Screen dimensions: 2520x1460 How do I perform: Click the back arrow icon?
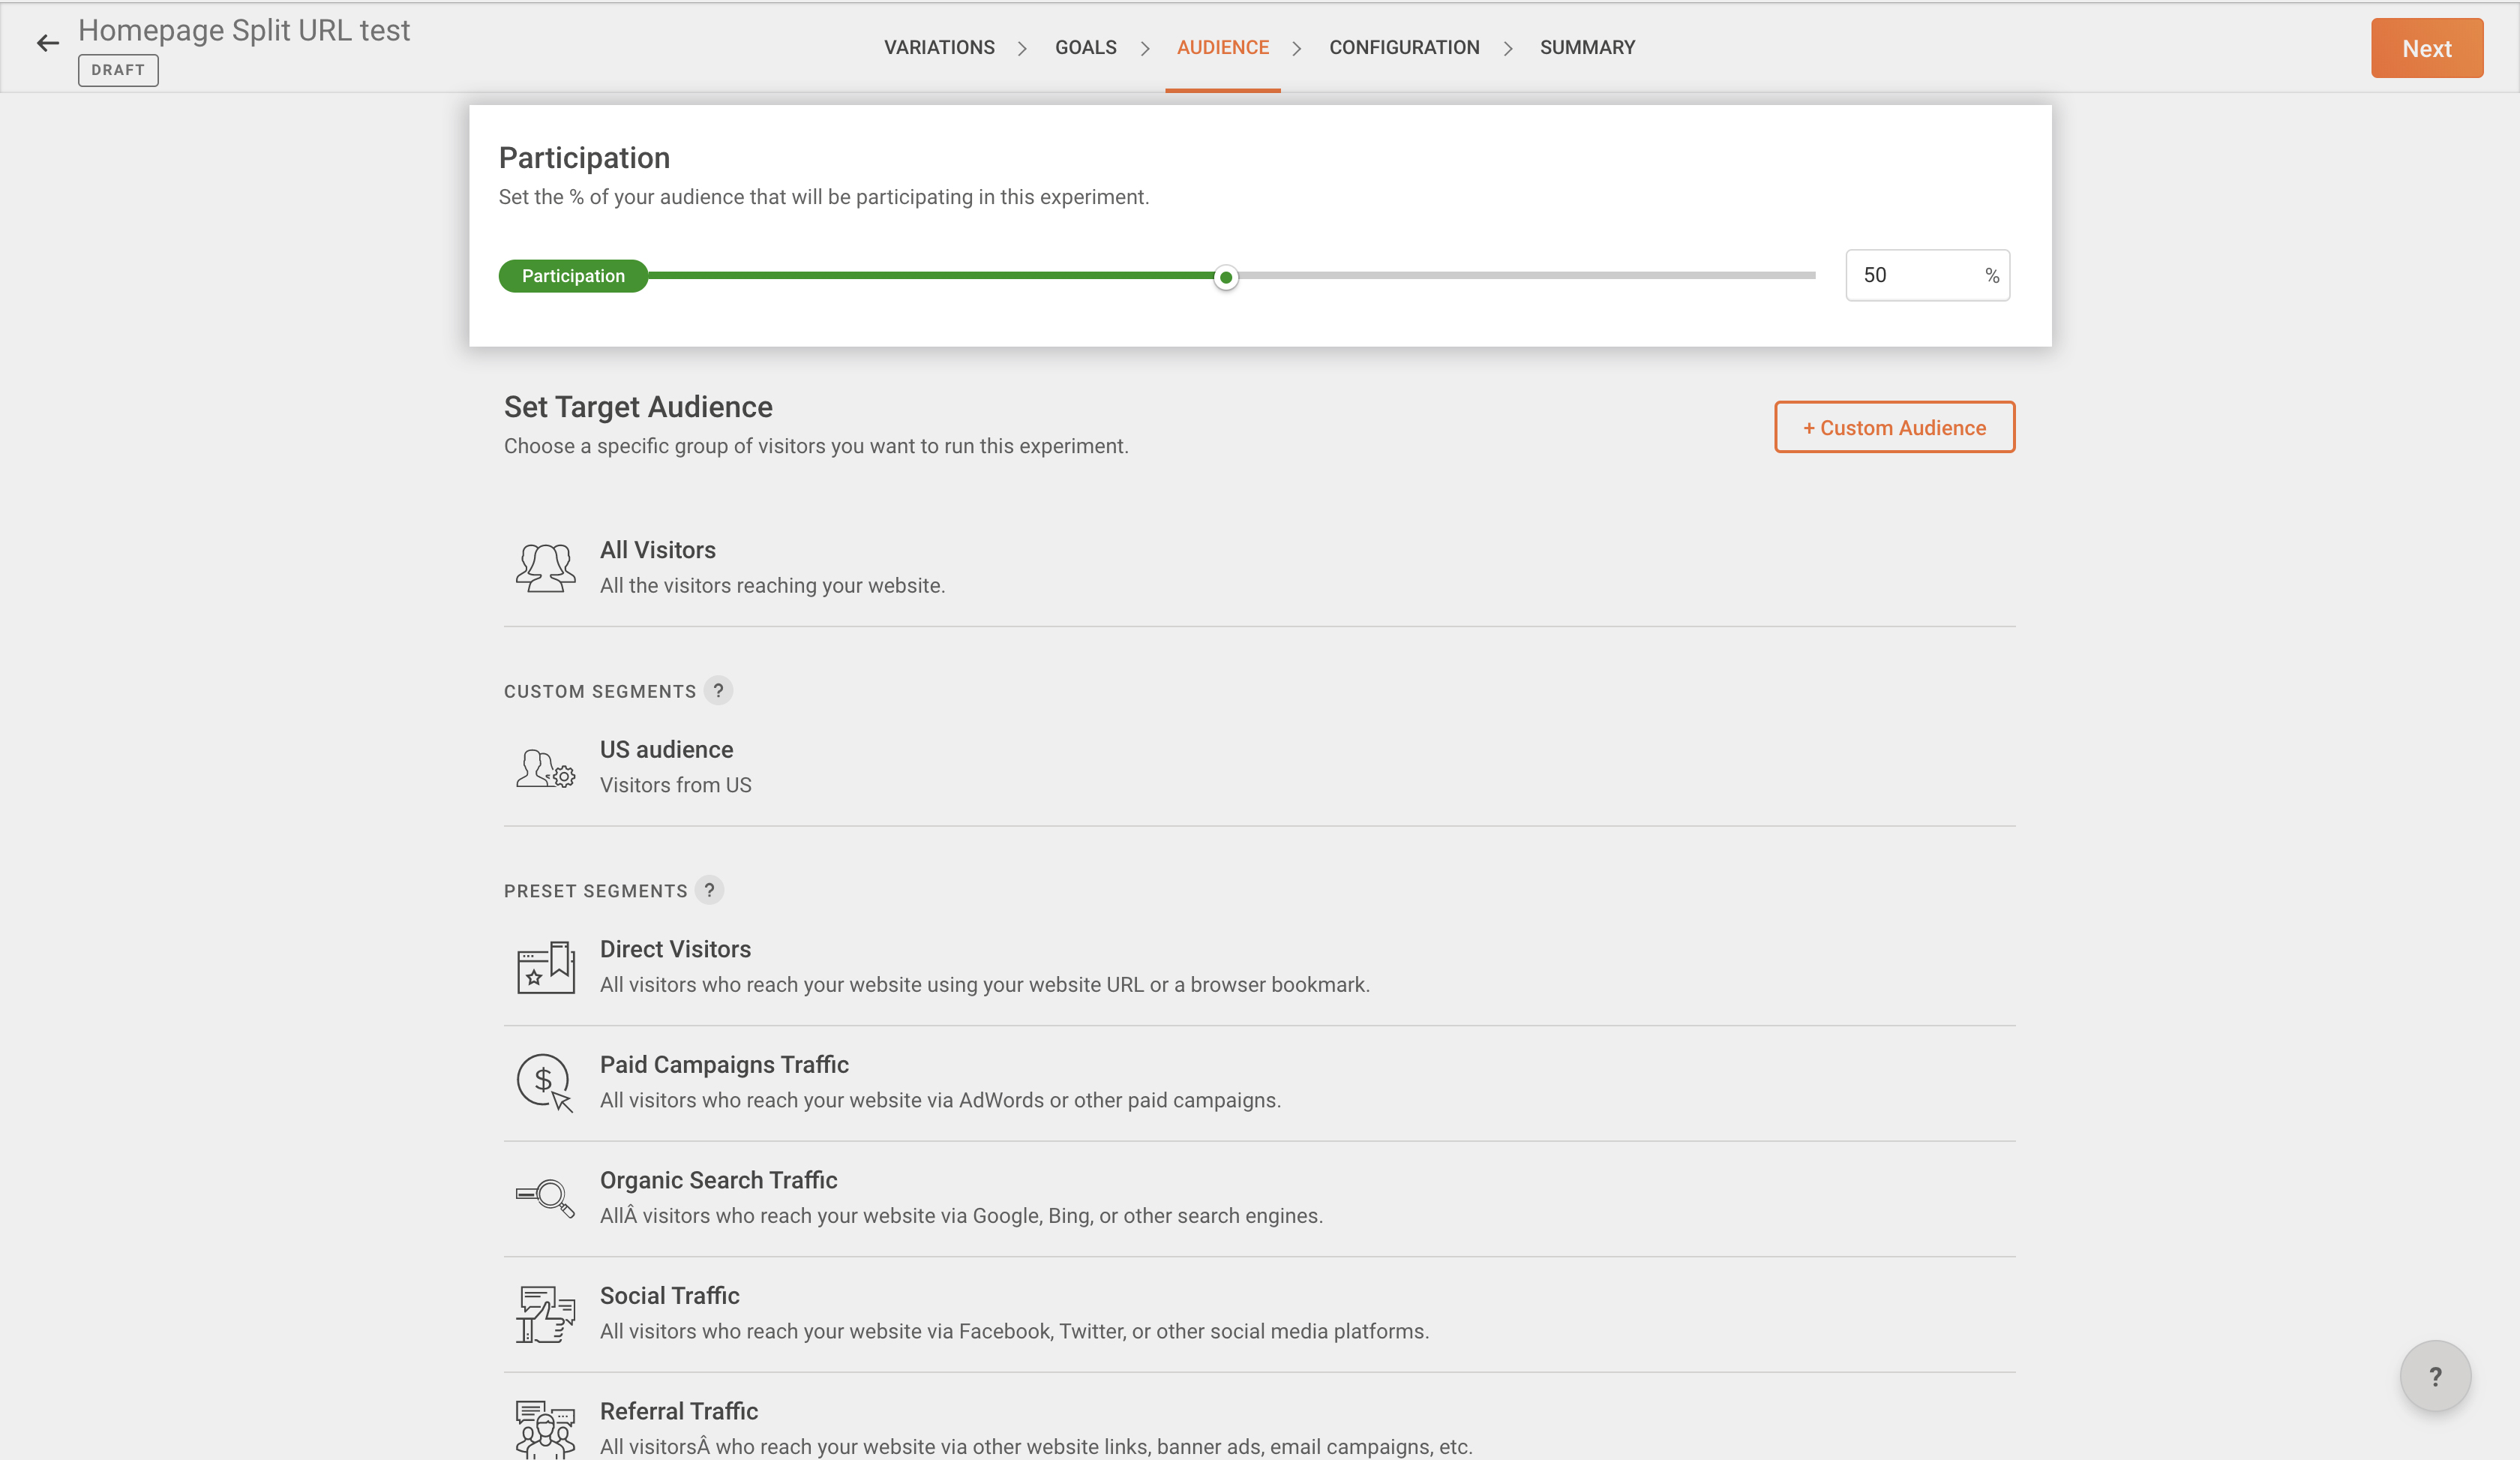47,43
